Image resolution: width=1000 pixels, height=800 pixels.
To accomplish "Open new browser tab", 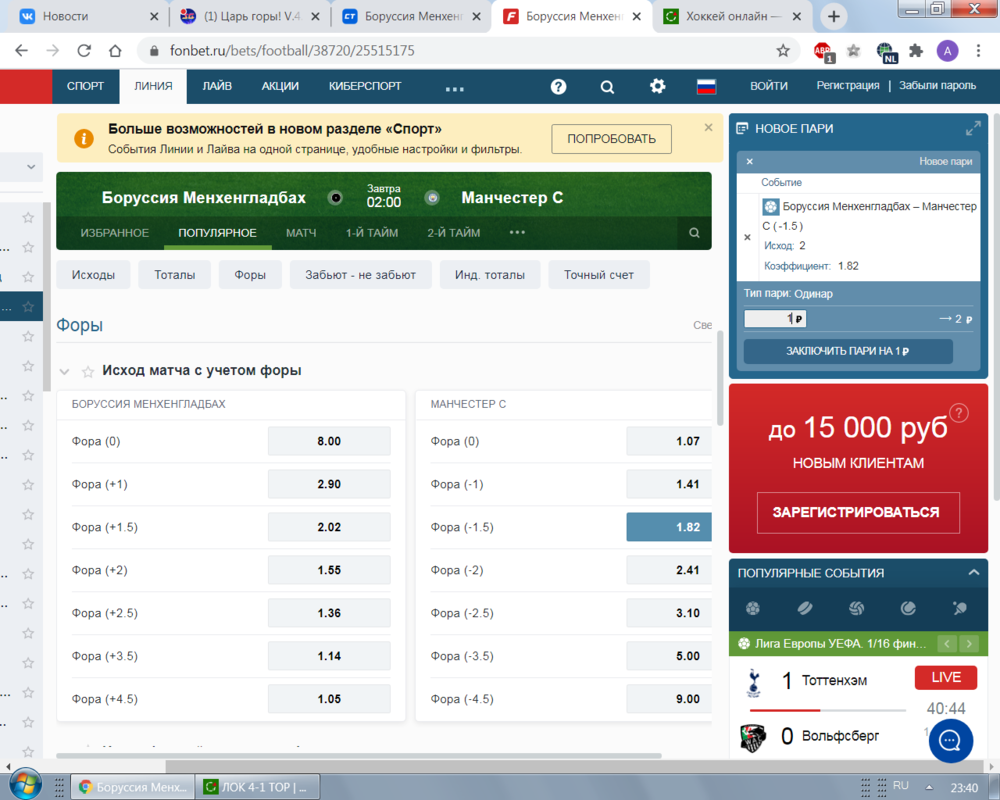I will pos(834,17).
